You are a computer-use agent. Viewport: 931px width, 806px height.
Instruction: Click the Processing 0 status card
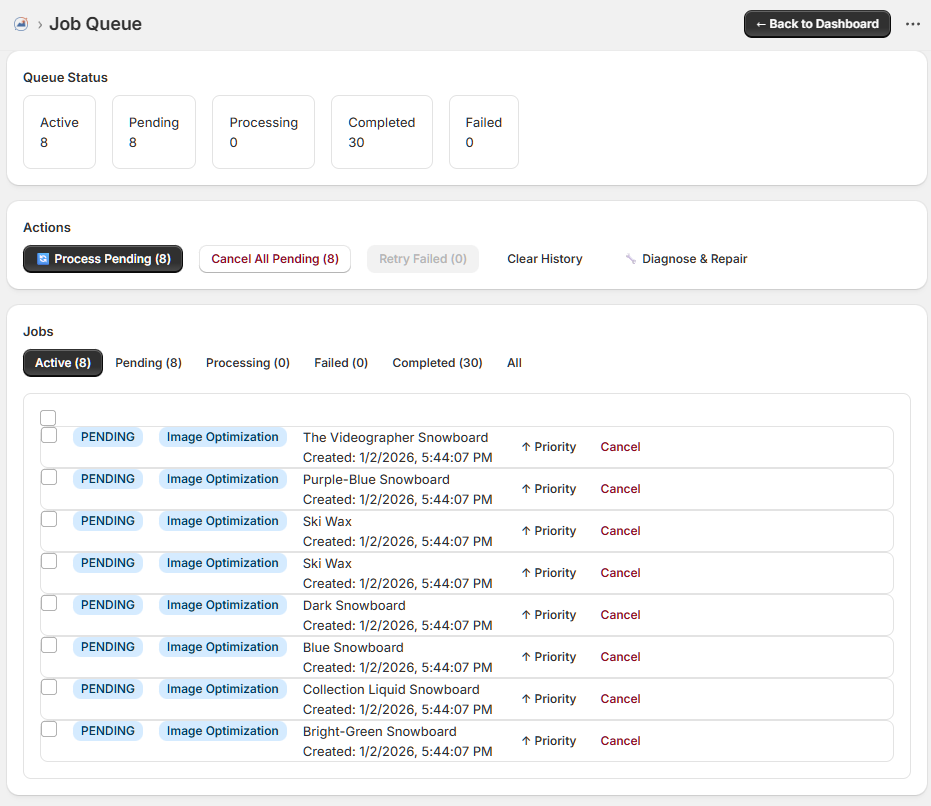pyautogui.click(x=264, y=132)
